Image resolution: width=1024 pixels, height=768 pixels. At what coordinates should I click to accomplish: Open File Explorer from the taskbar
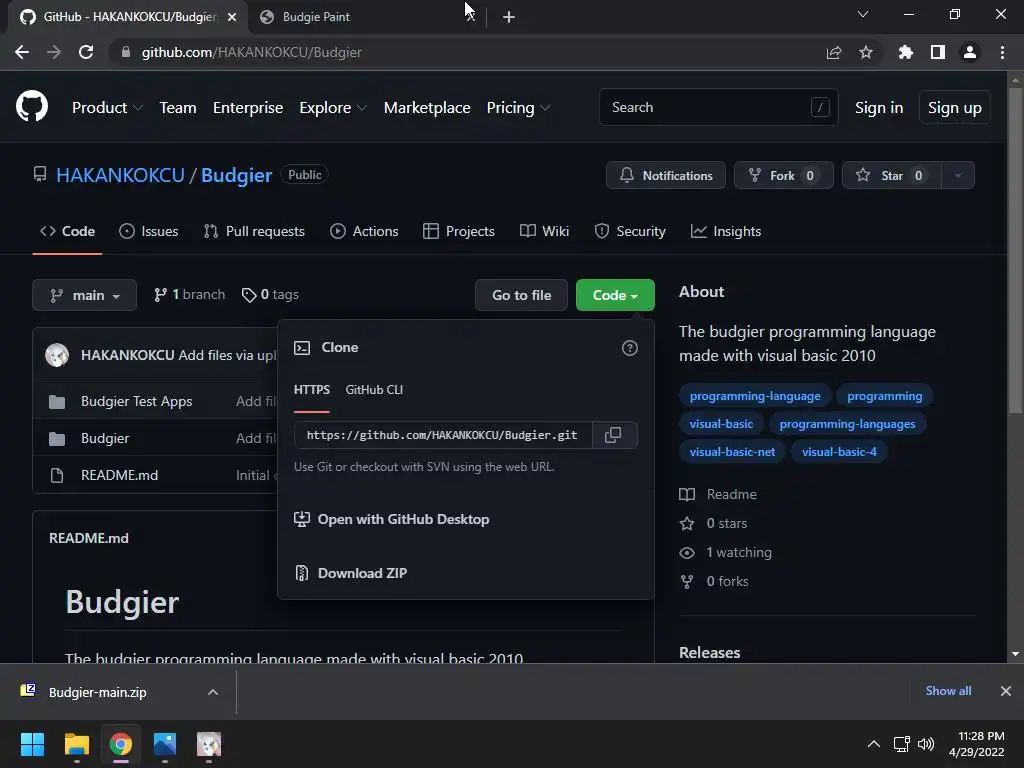[76, 744]
